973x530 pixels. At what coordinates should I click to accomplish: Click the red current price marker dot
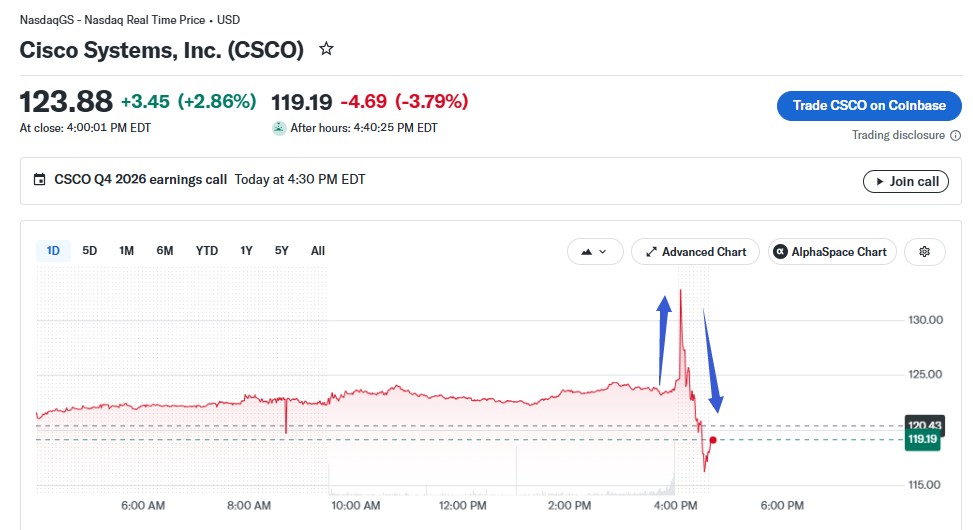(713, 440)
